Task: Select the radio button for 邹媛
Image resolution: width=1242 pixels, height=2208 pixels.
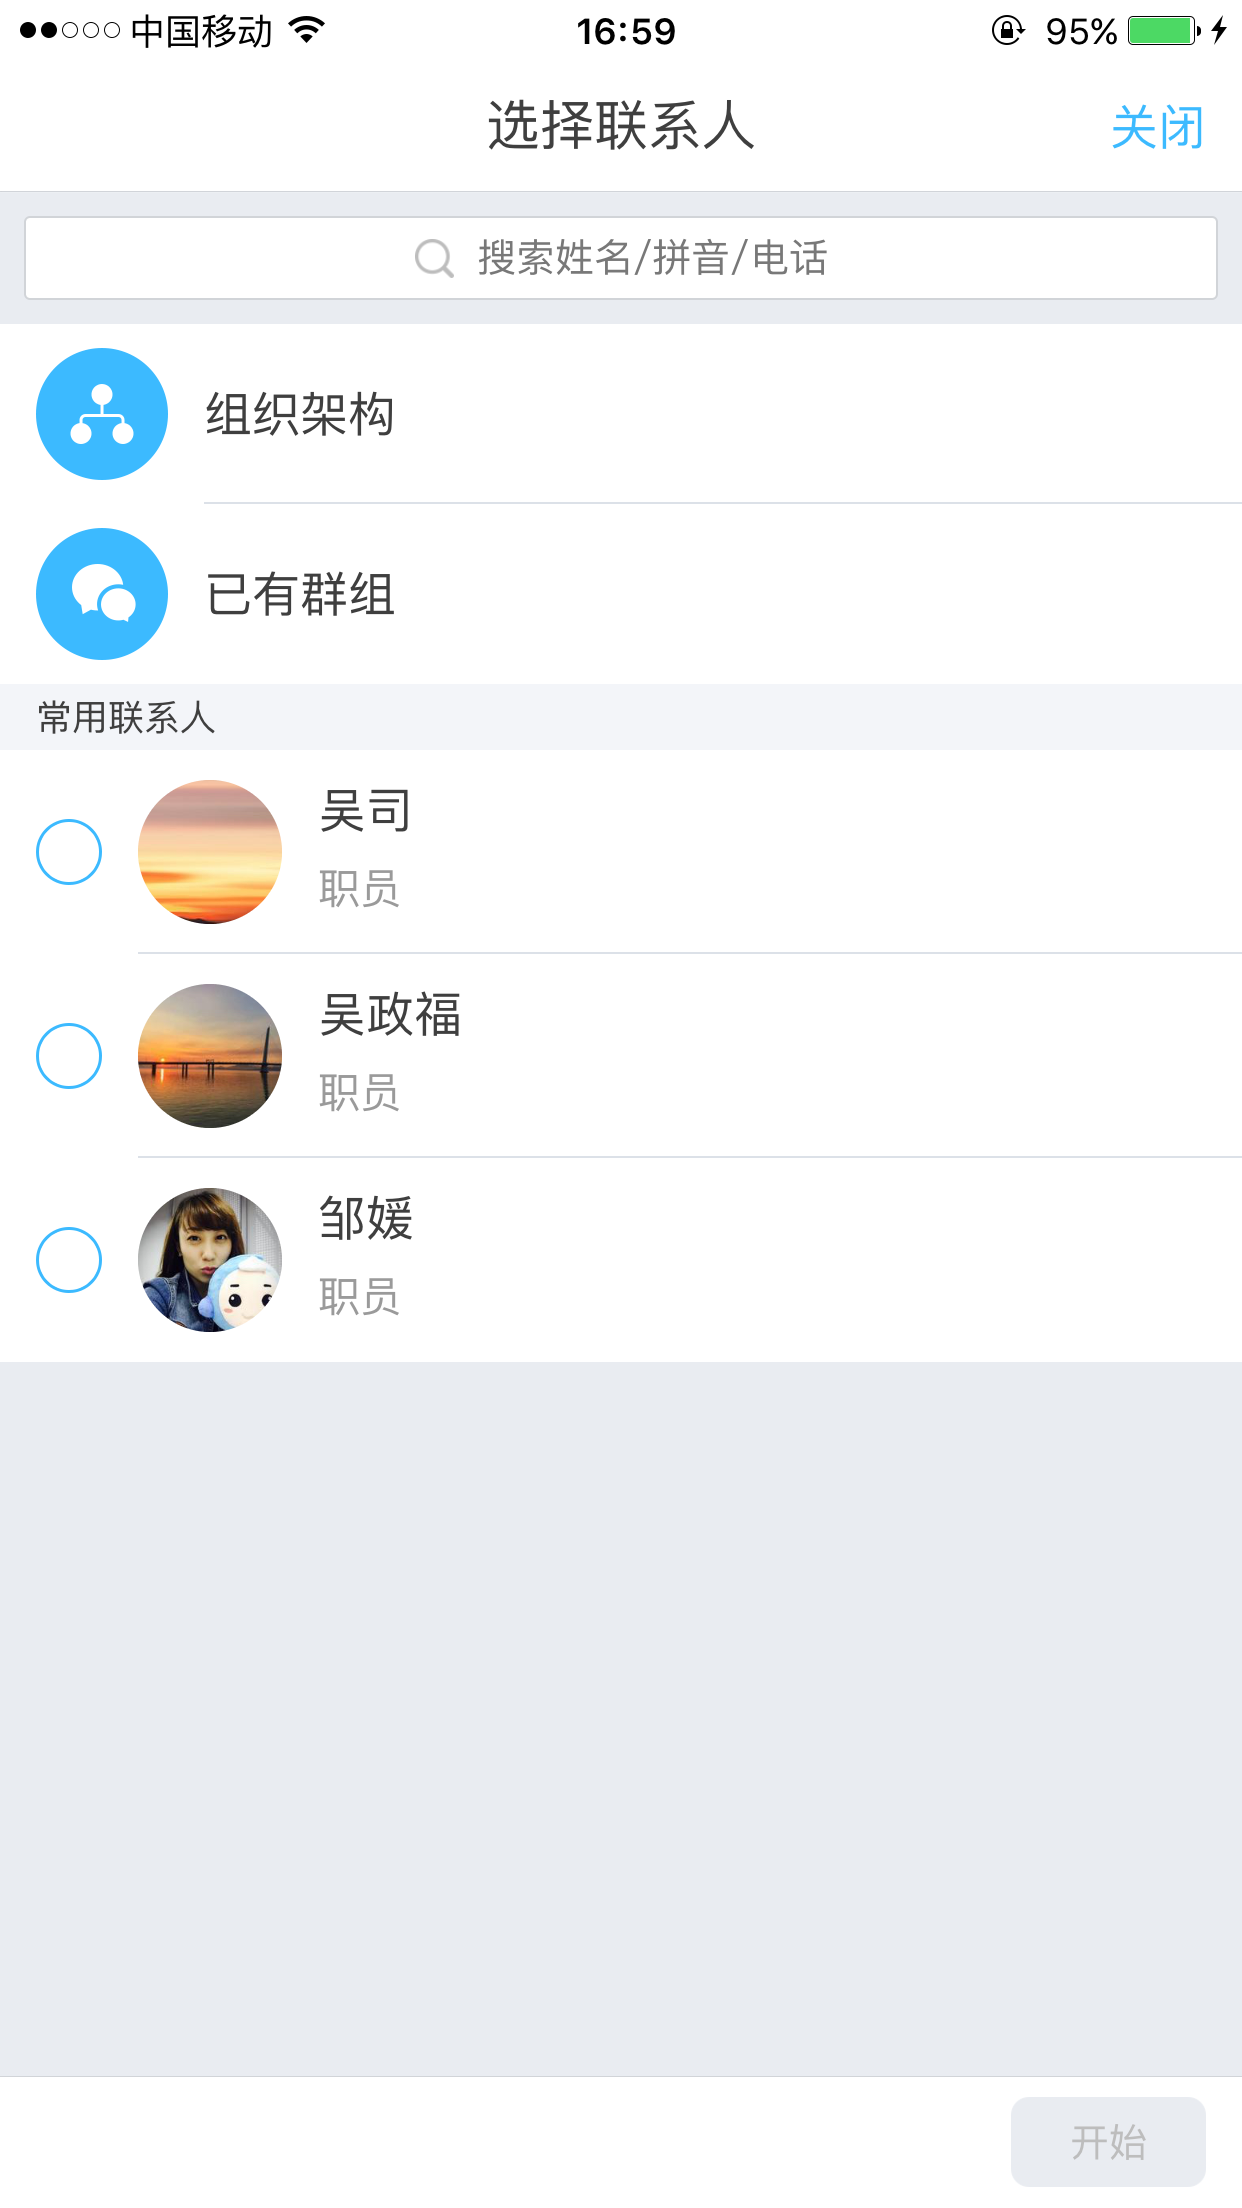Action: 69,1260
